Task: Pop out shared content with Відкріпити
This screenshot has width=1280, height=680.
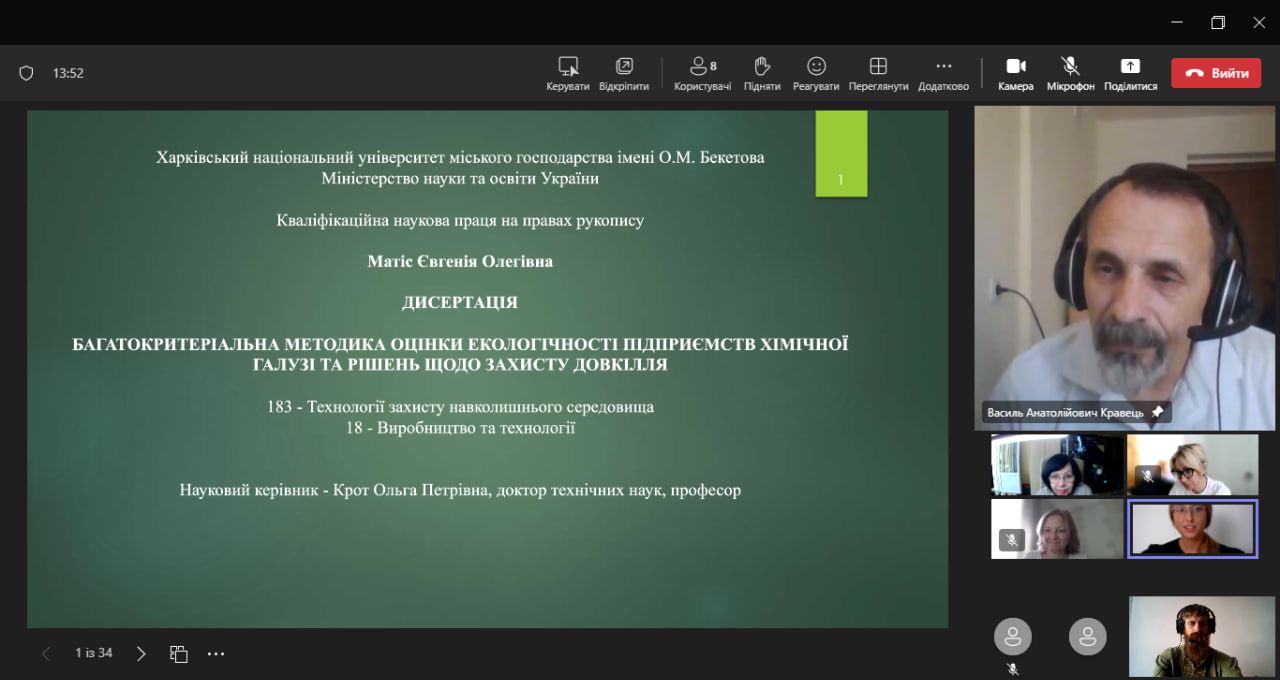Action: coord(624,67)
